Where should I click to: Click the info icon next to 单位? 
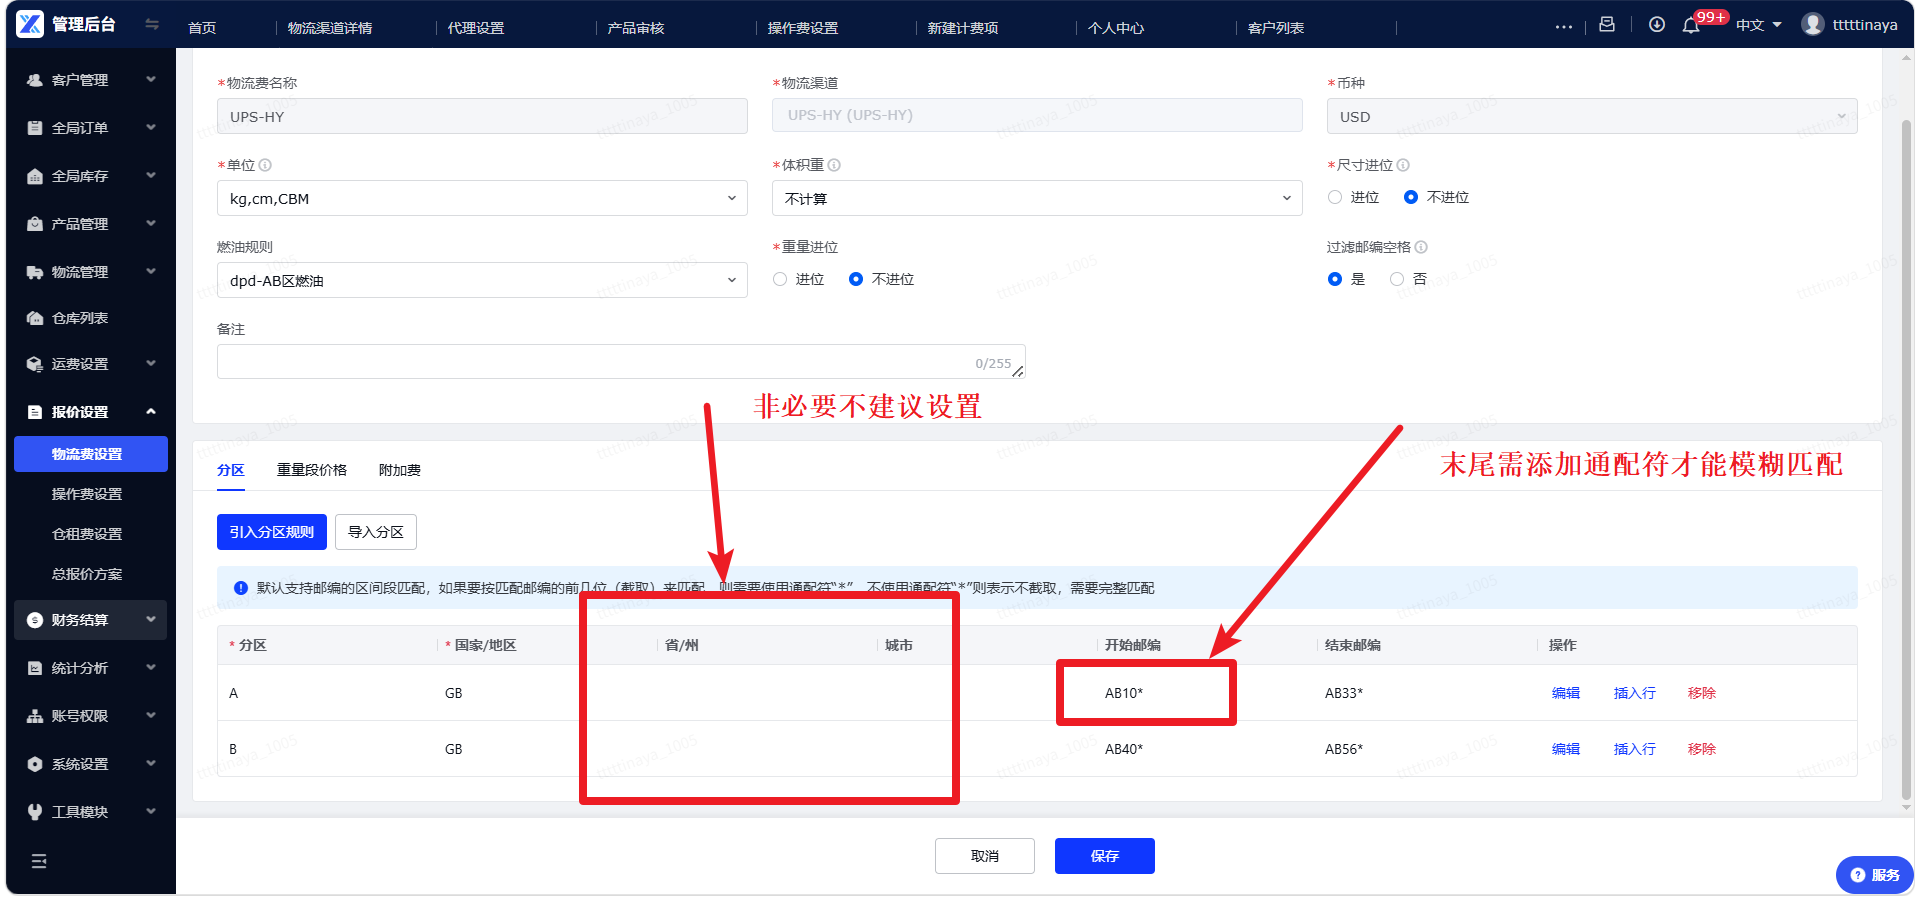(265, 165)
